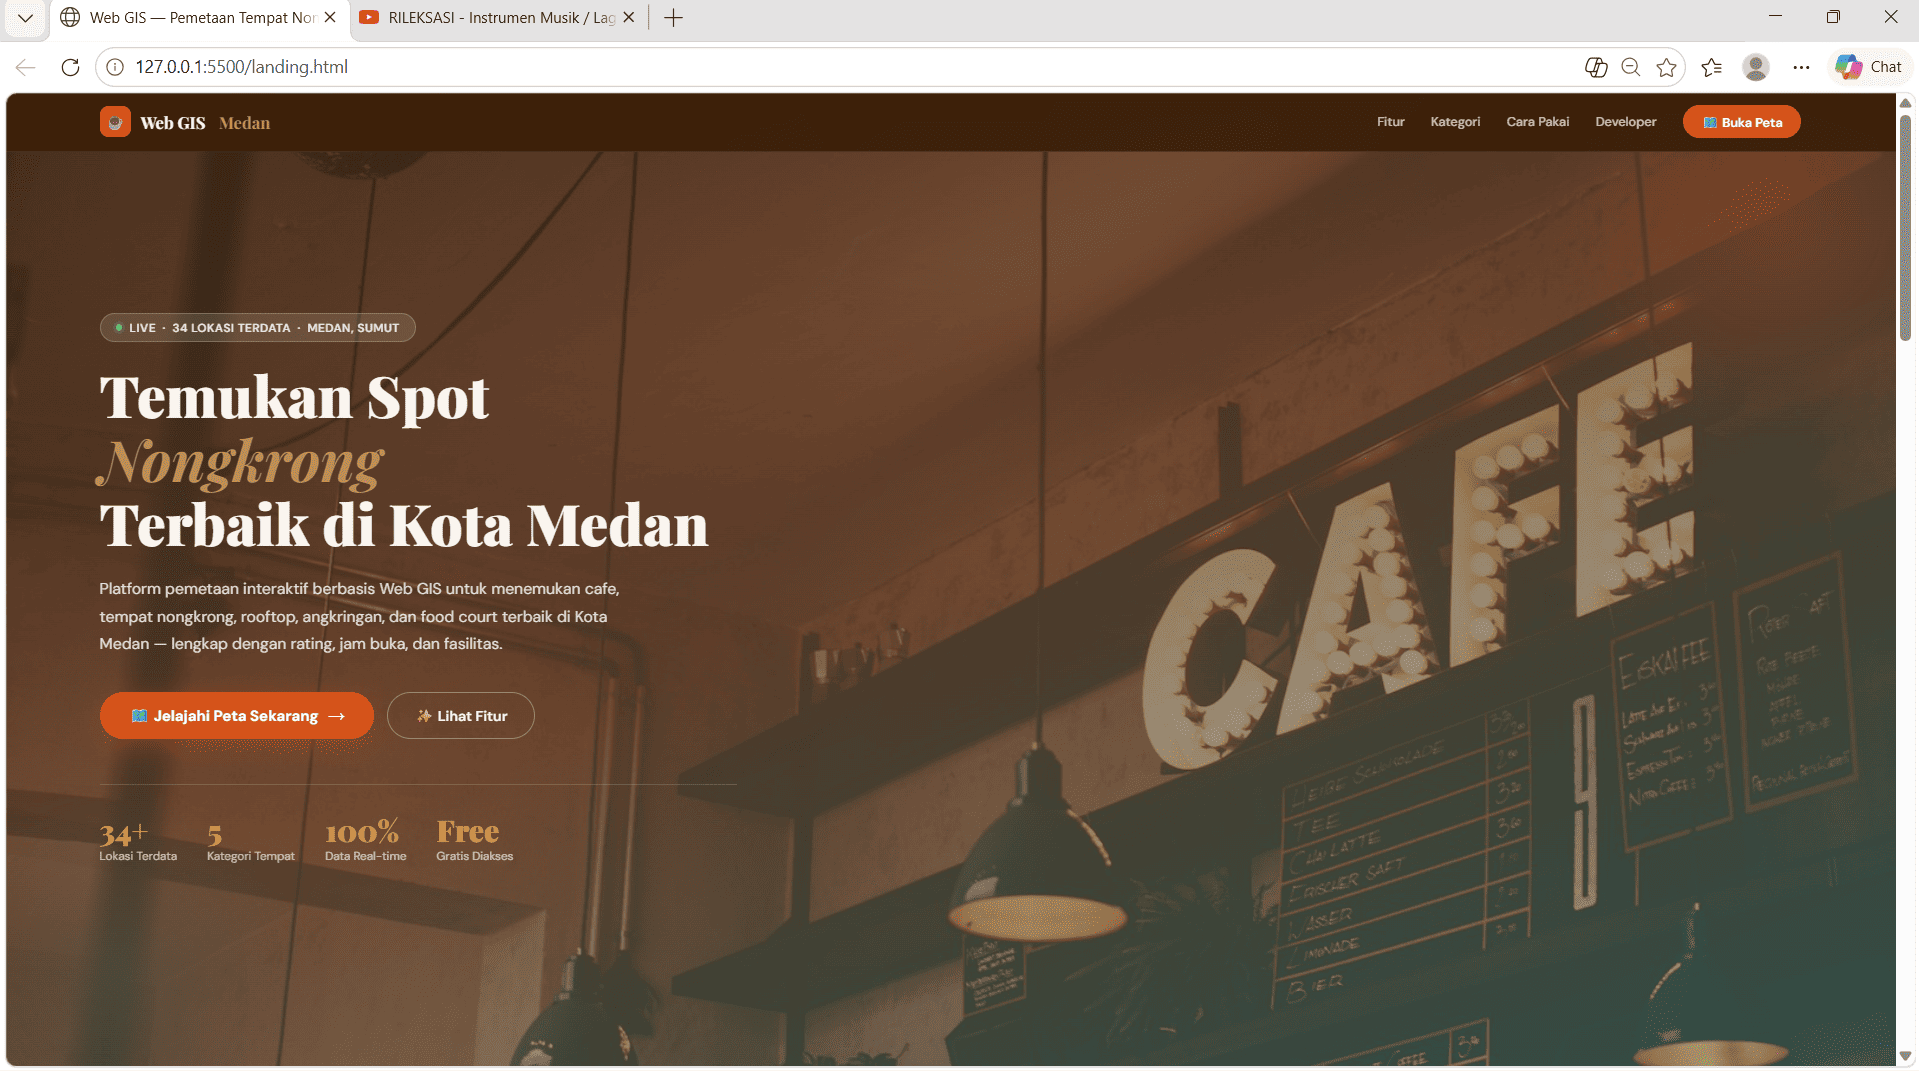Open the browser profile avatar
The image size is (1919, 1071).
[1756, 67]
